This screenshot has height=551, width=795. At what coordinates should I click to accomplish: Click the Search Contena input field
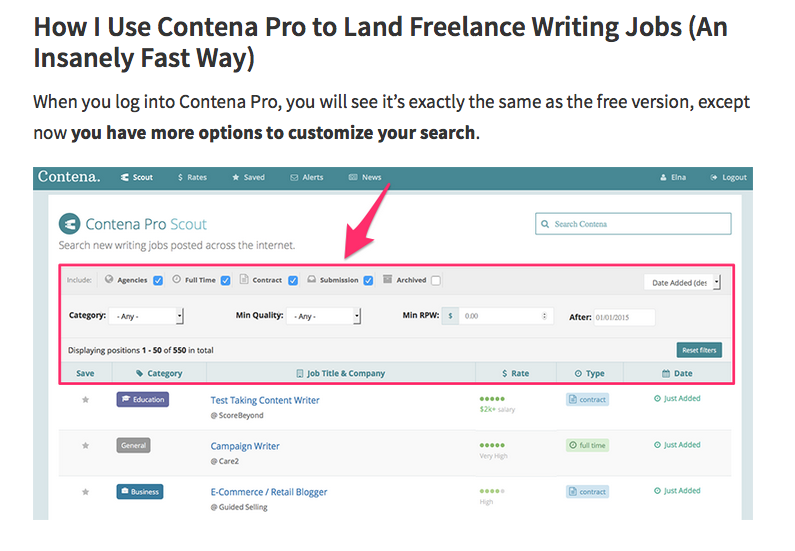point(633,224)
